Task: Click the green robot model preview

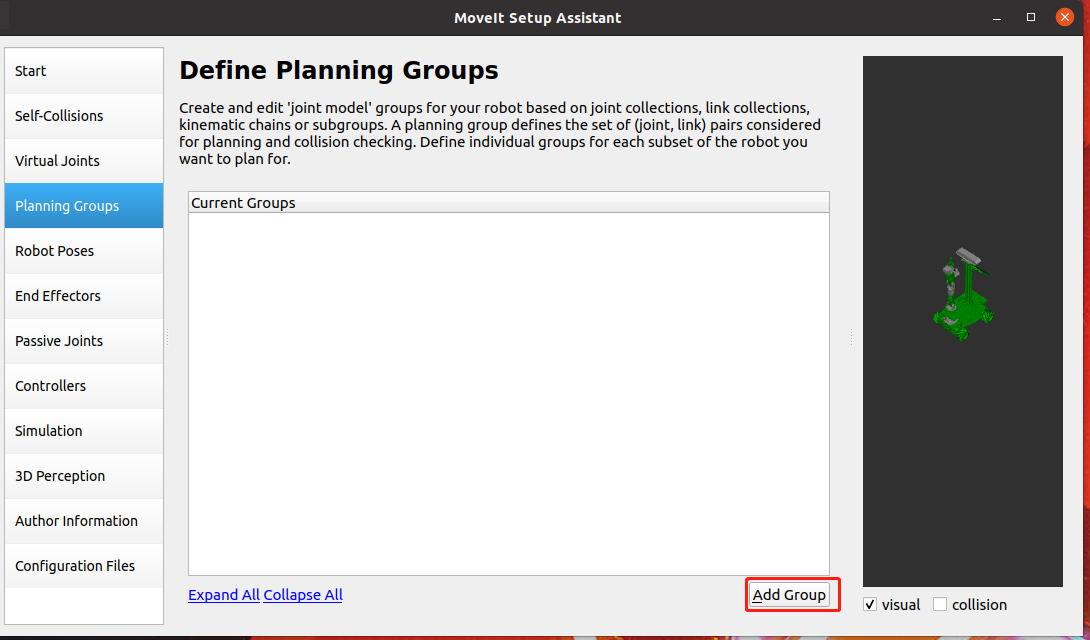Action: 963,294
